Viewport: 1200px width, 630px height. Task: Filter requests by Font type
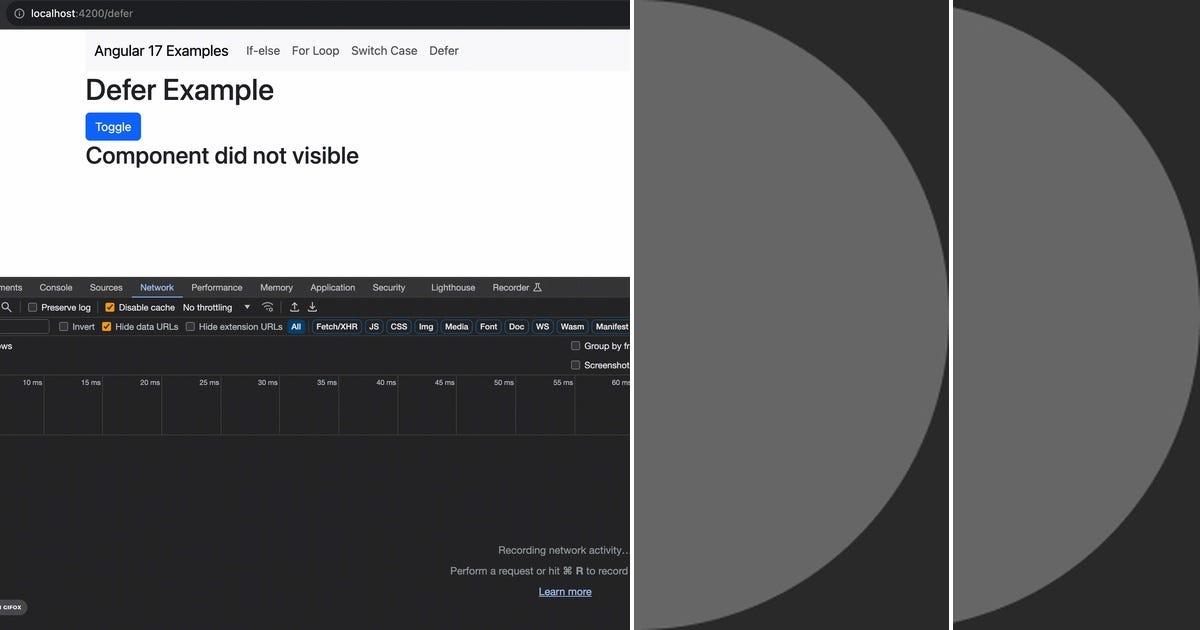[489, 327]
